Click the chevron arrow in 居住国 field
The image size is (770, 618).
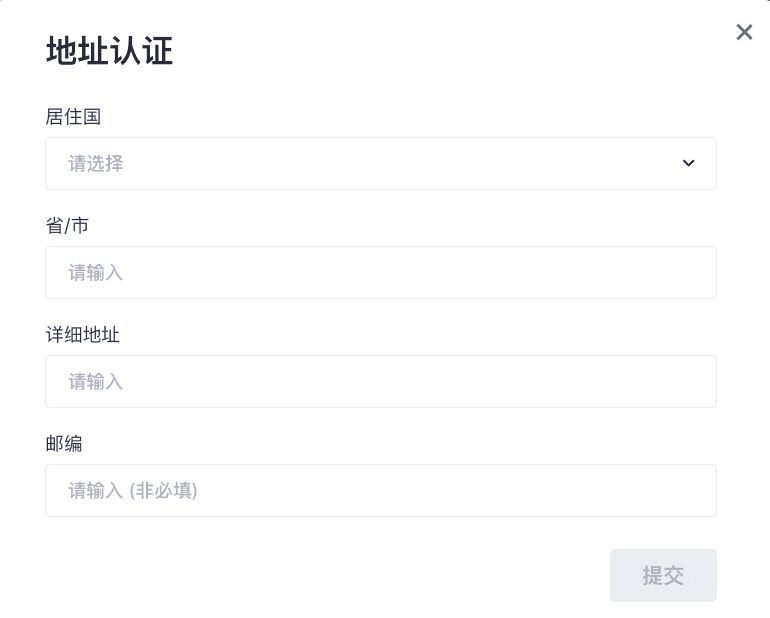click(688, 163)
